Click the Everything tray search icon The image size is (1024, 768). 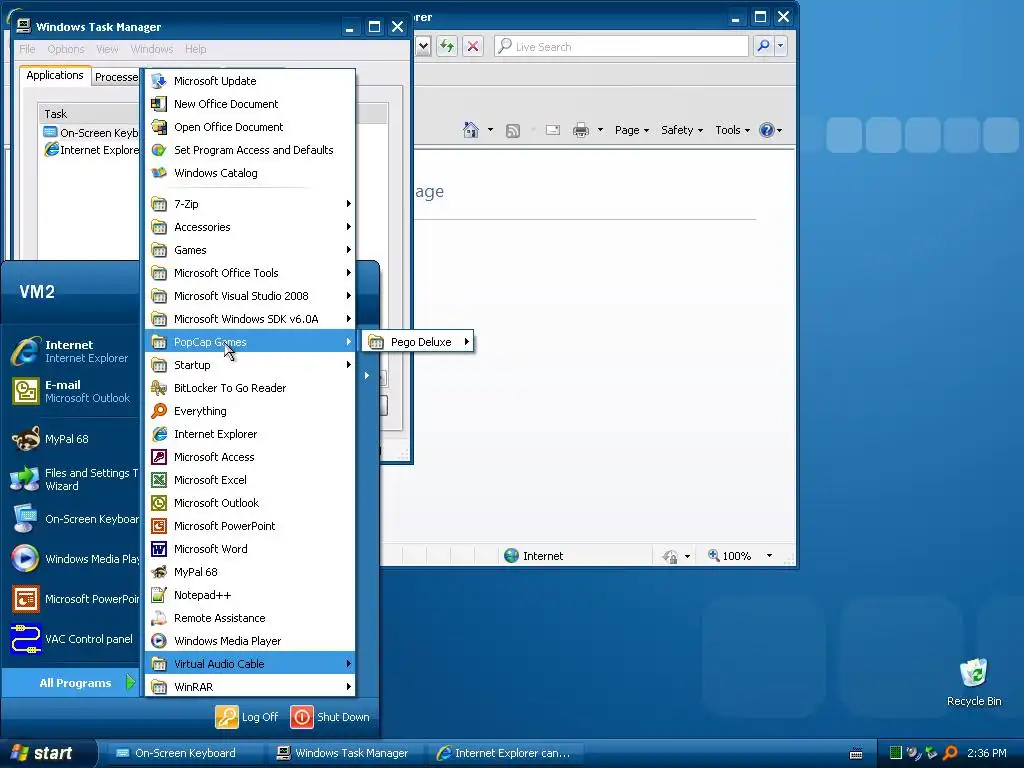pos(951,753)
